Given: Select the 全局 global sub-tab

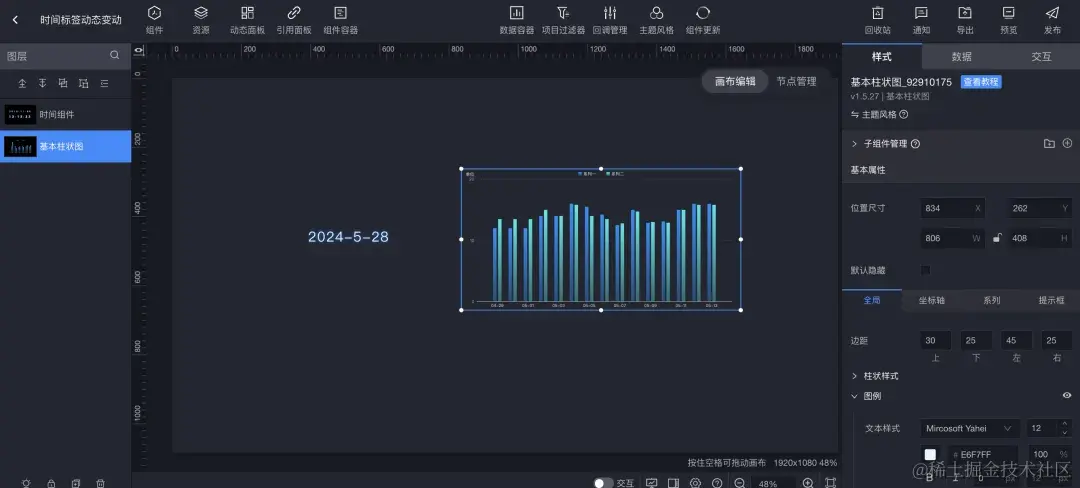Looking at the screenshot, I should pos(872,300).
